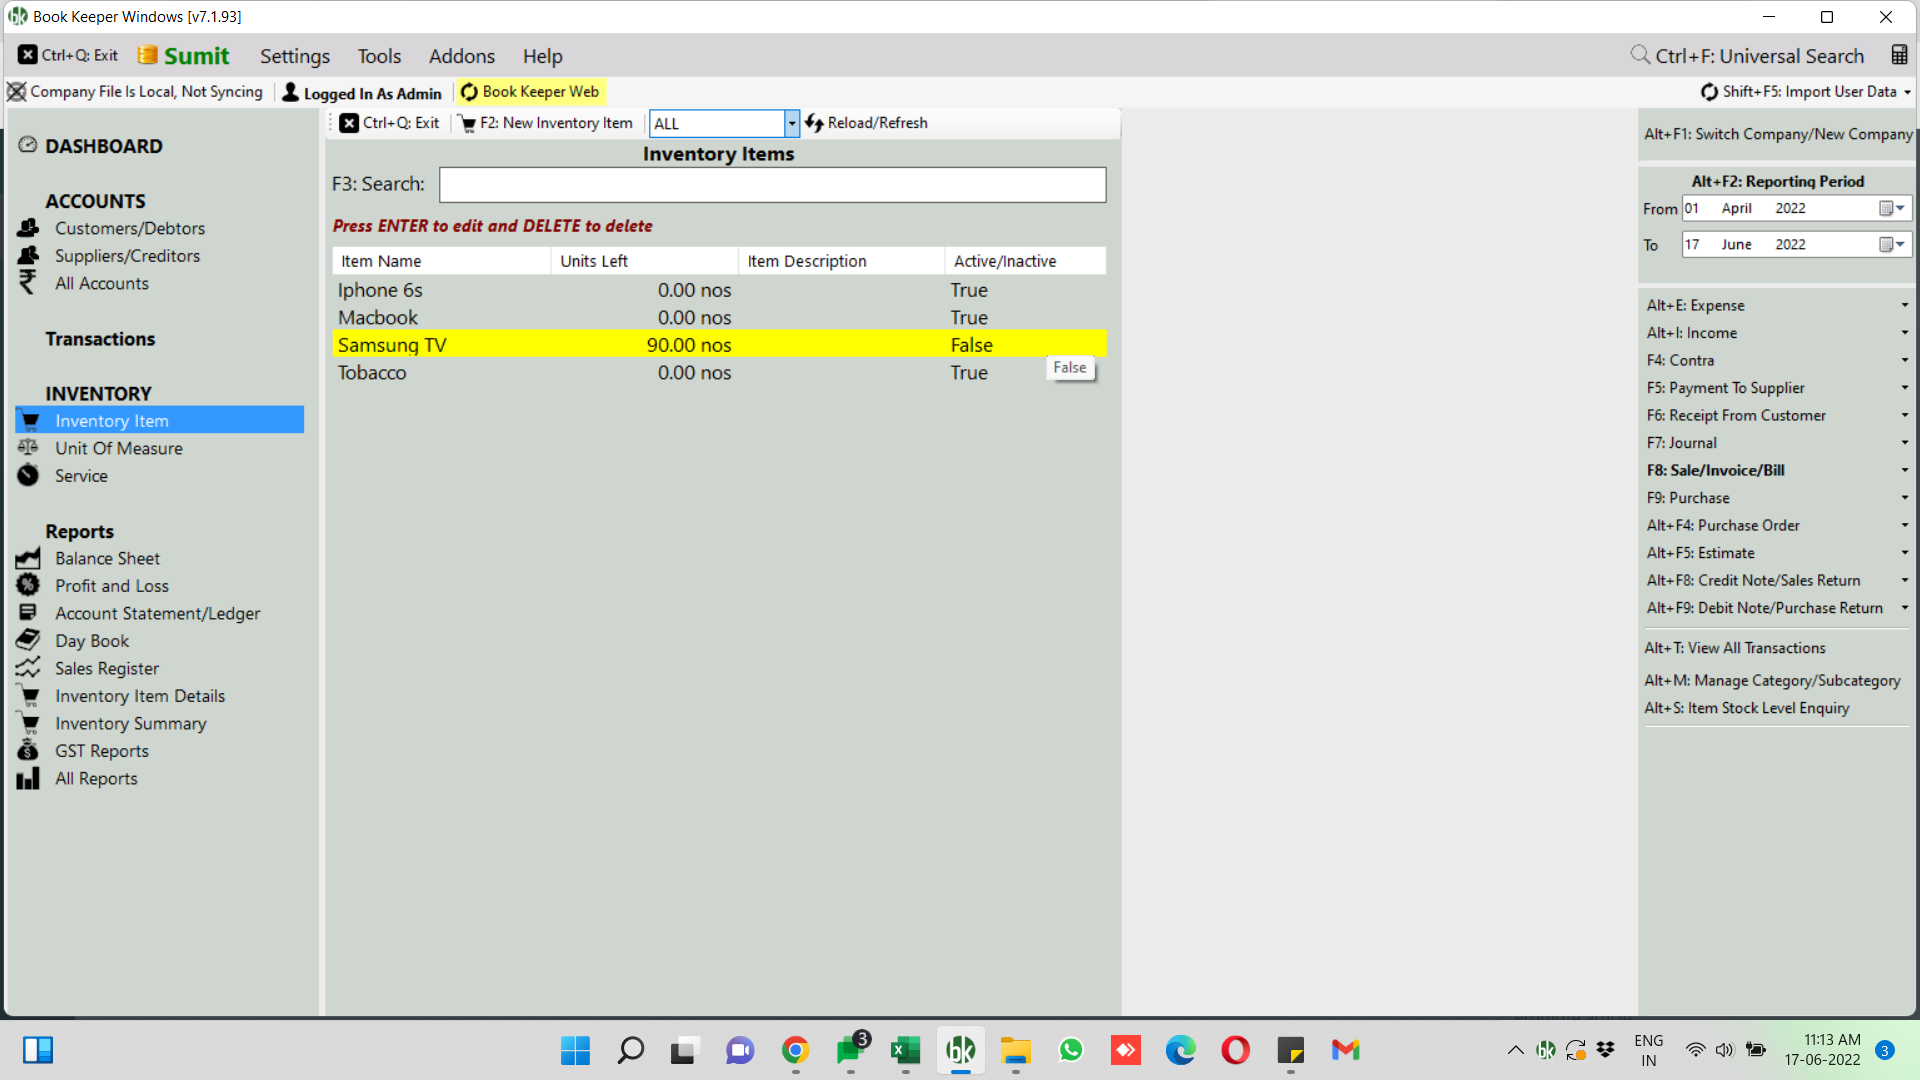Image resolution: width=1920 pixels, height=1080 pixels.
Task: Click the Service icon in sidebar
Action: (28, 475)
